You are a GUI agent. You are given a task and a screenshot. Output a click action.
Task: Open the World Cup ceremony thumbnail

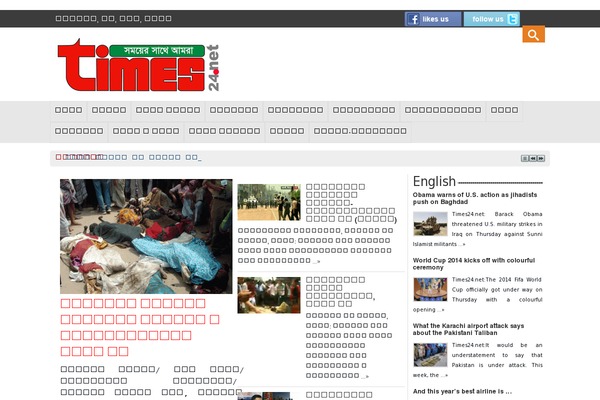pos(430,289)
